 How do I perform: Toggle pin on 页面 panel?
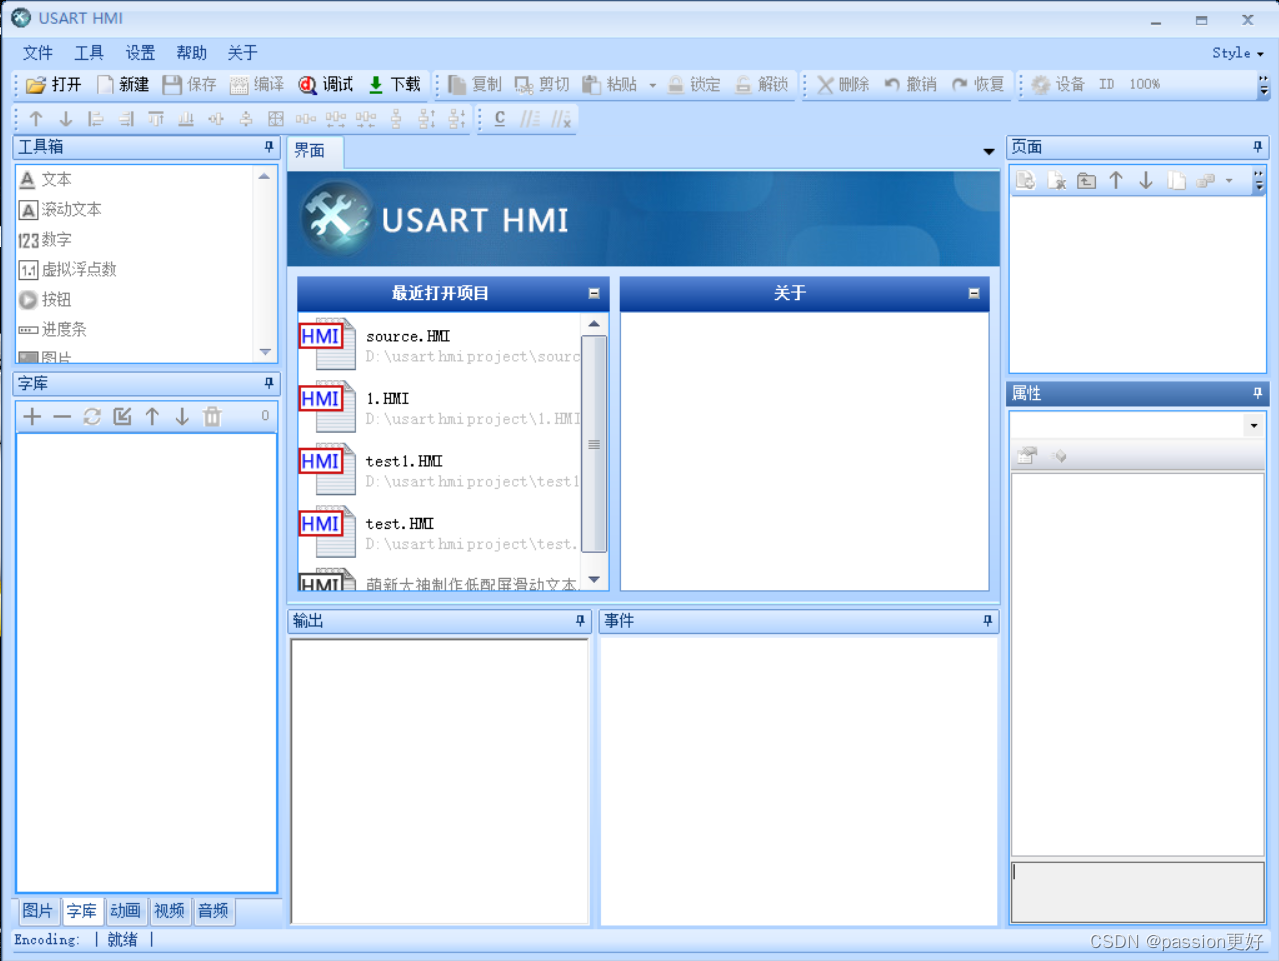click(1258, 147)
